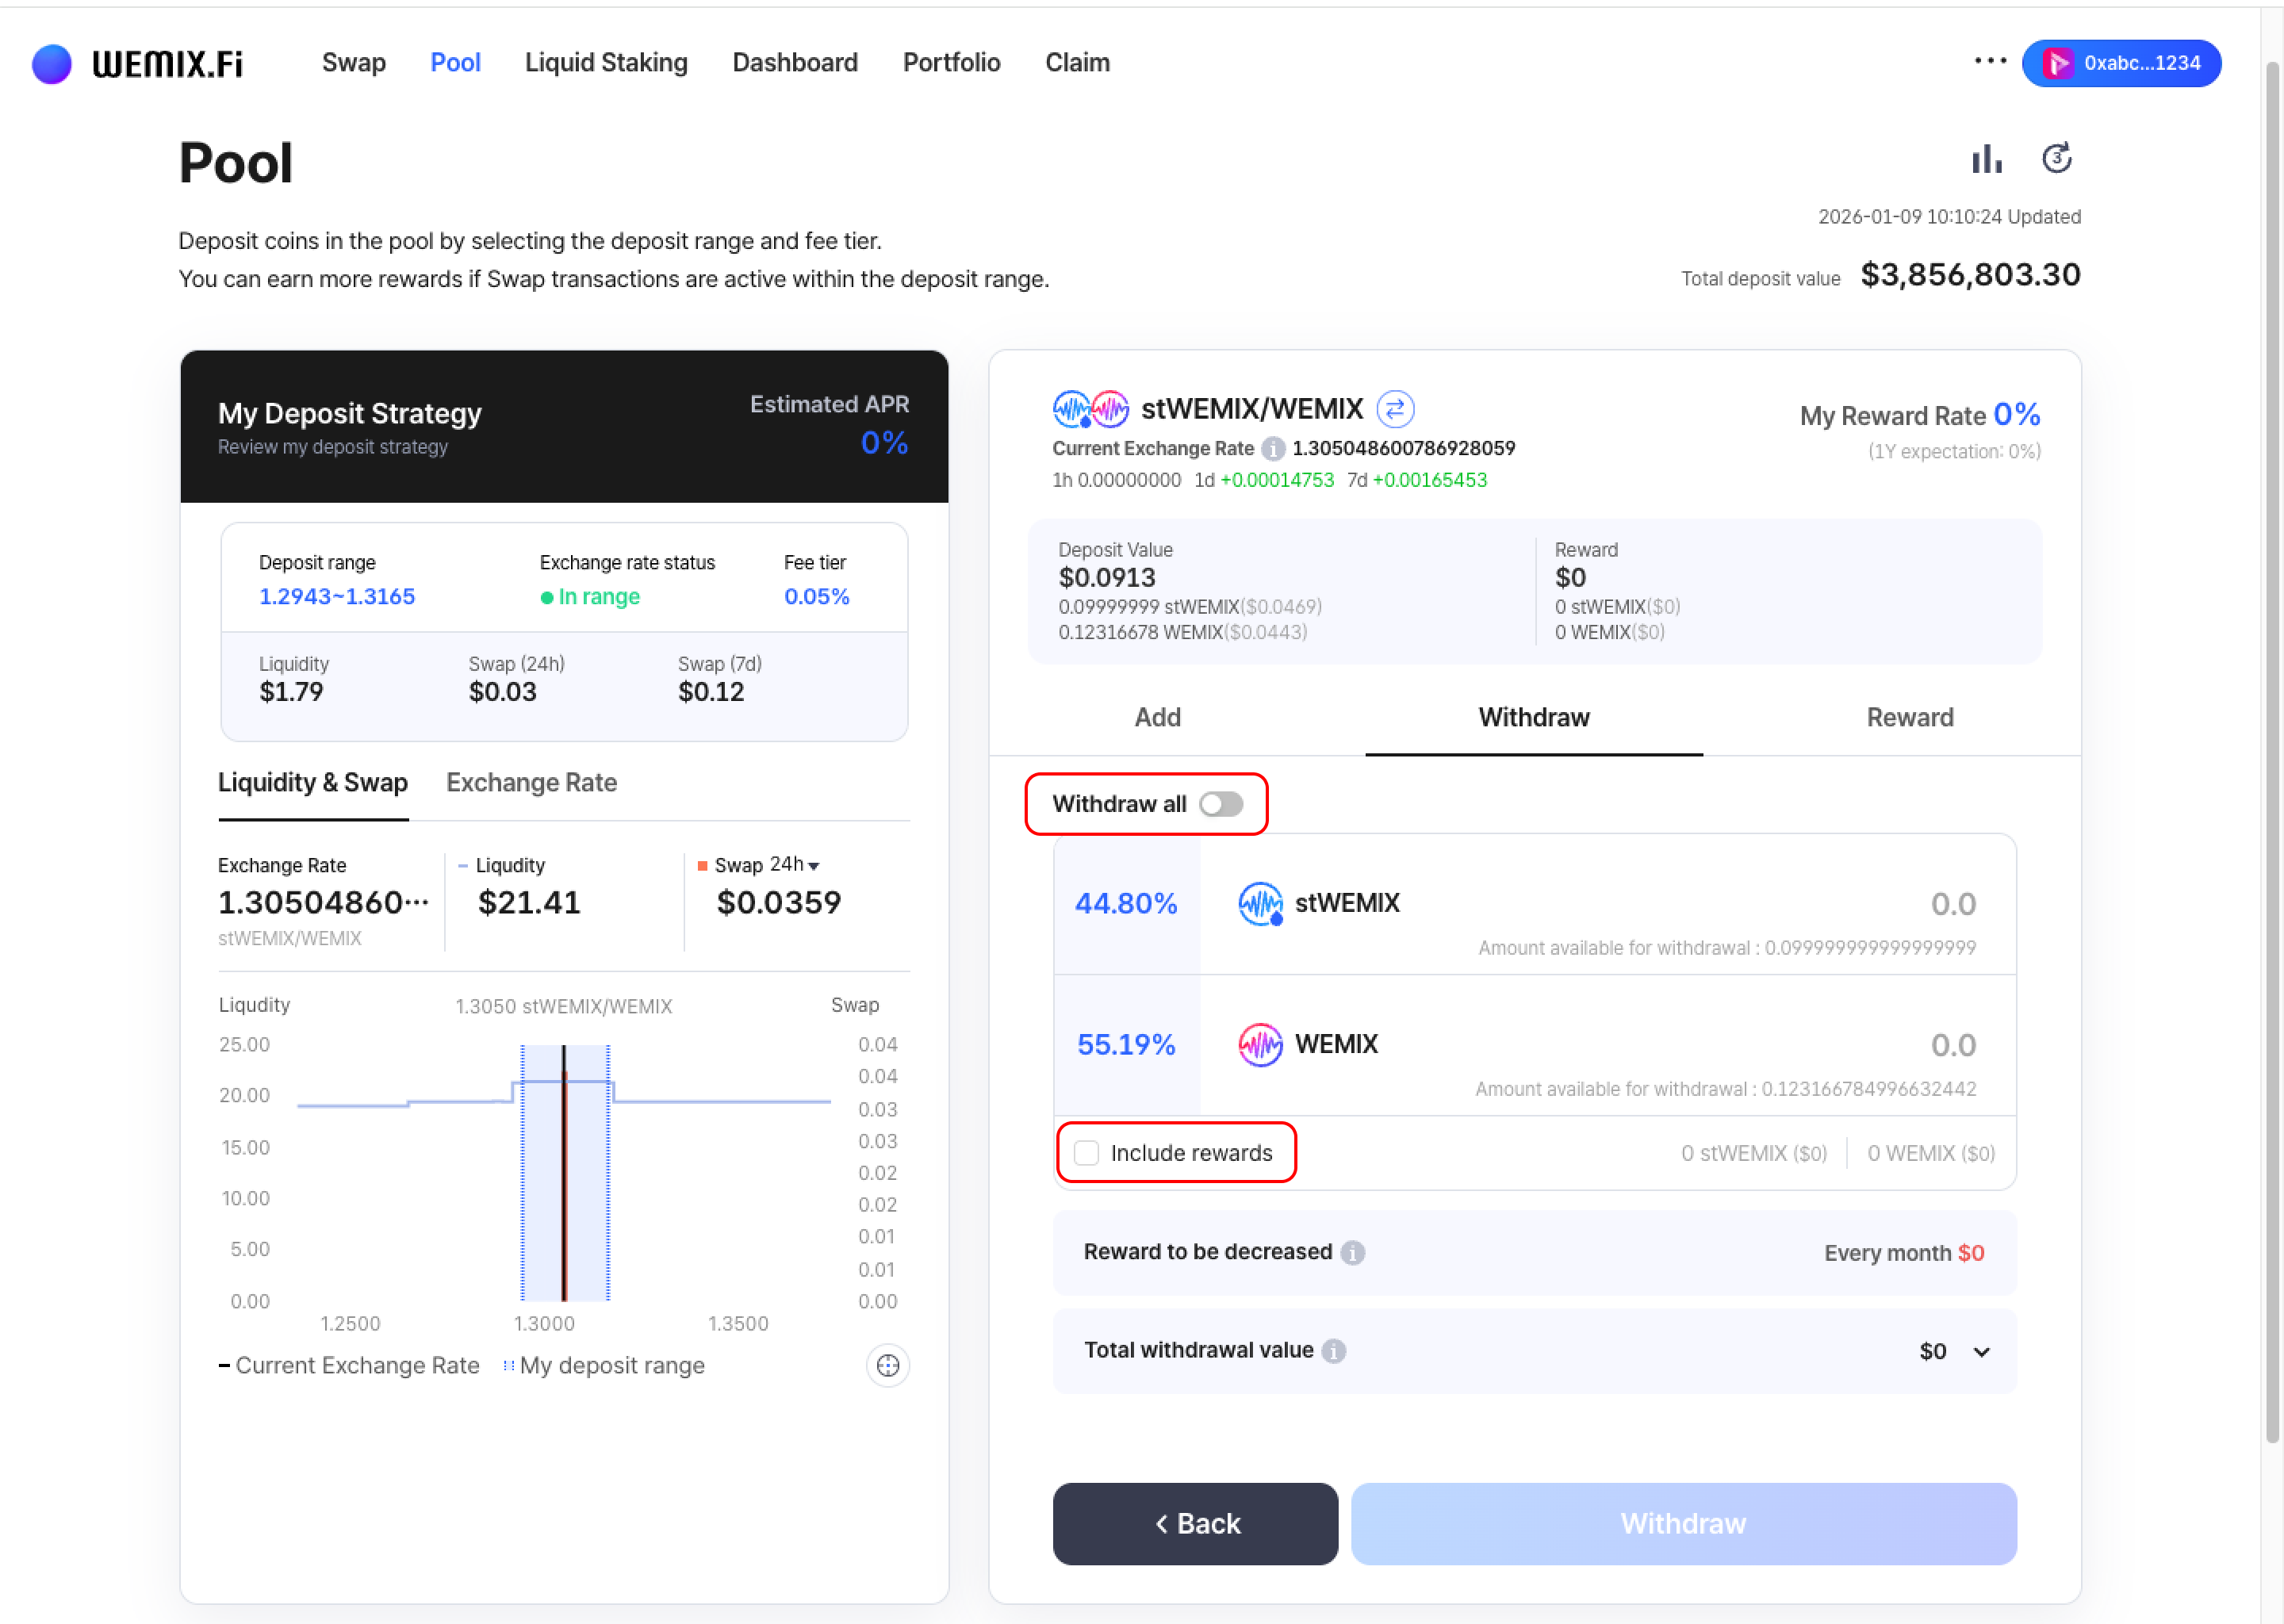Click the auto-refresh timer icon
The image size is (2284, 1624).
pos(2056,158)
